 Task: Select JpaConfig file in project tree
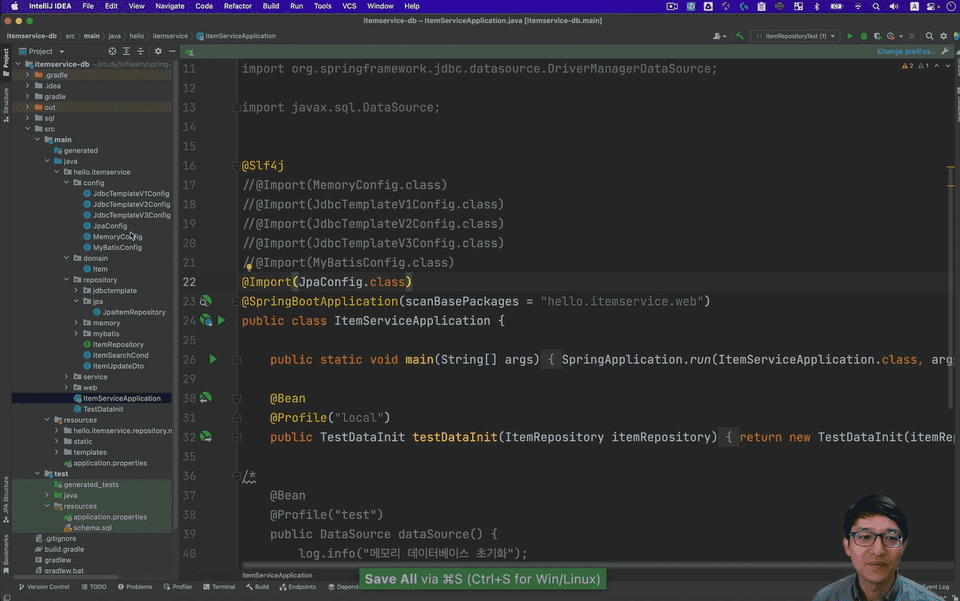click(x=110, y=226)
